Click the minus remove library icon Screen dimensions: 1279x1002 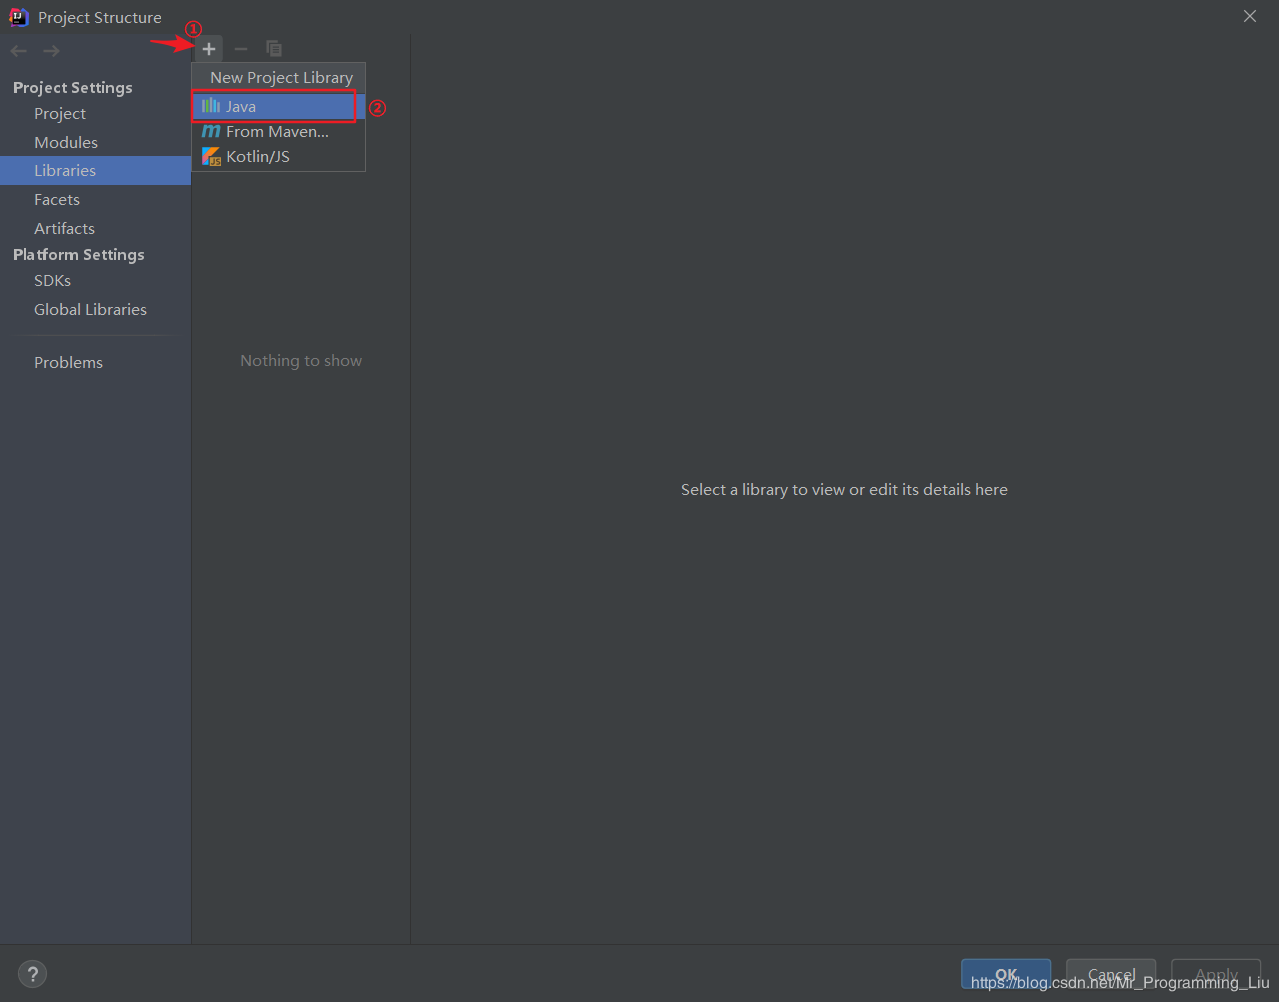pos(241,49)
